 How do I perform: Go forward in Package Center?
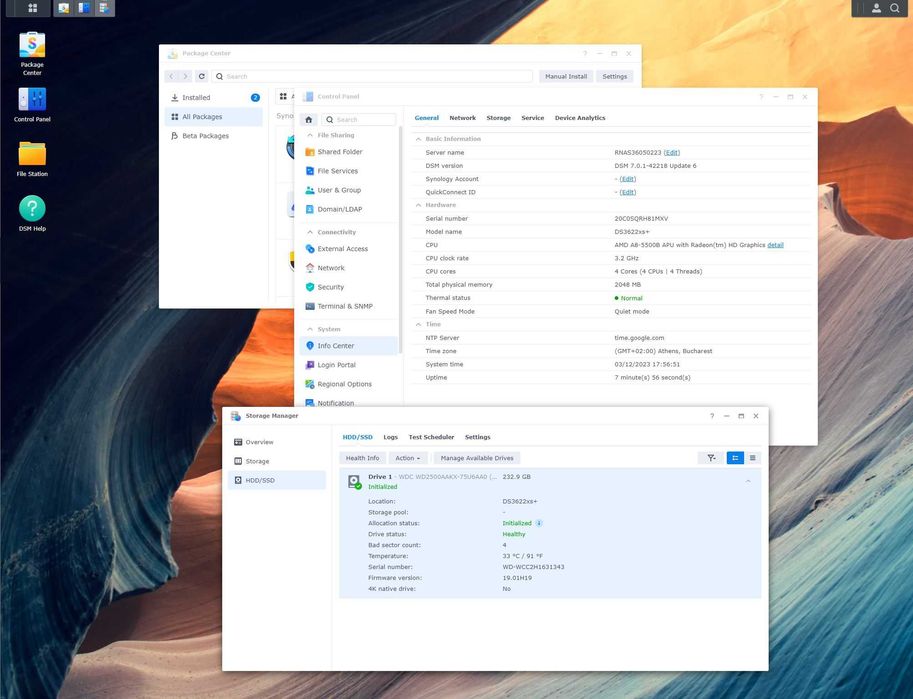coord(185,76)
